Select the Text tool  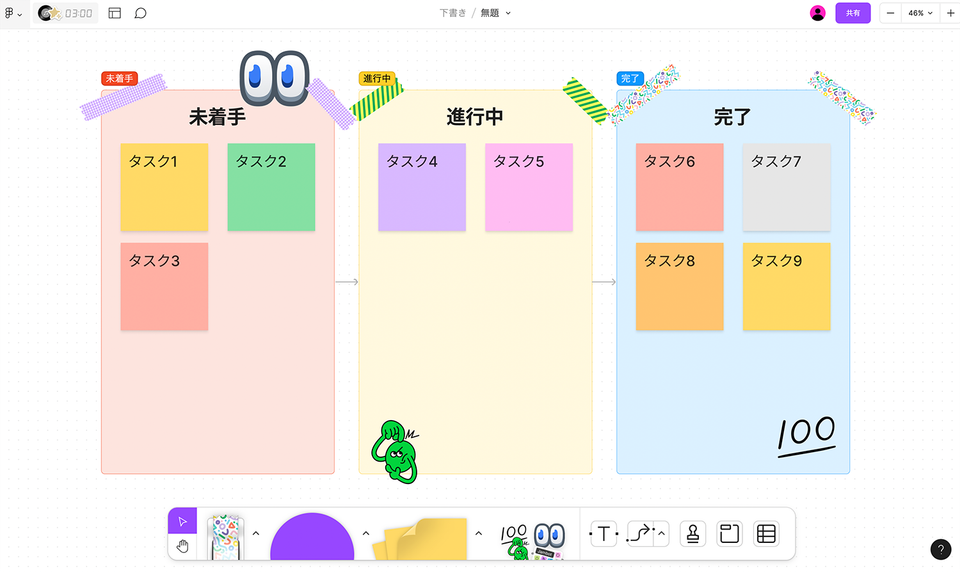[604, 534]
